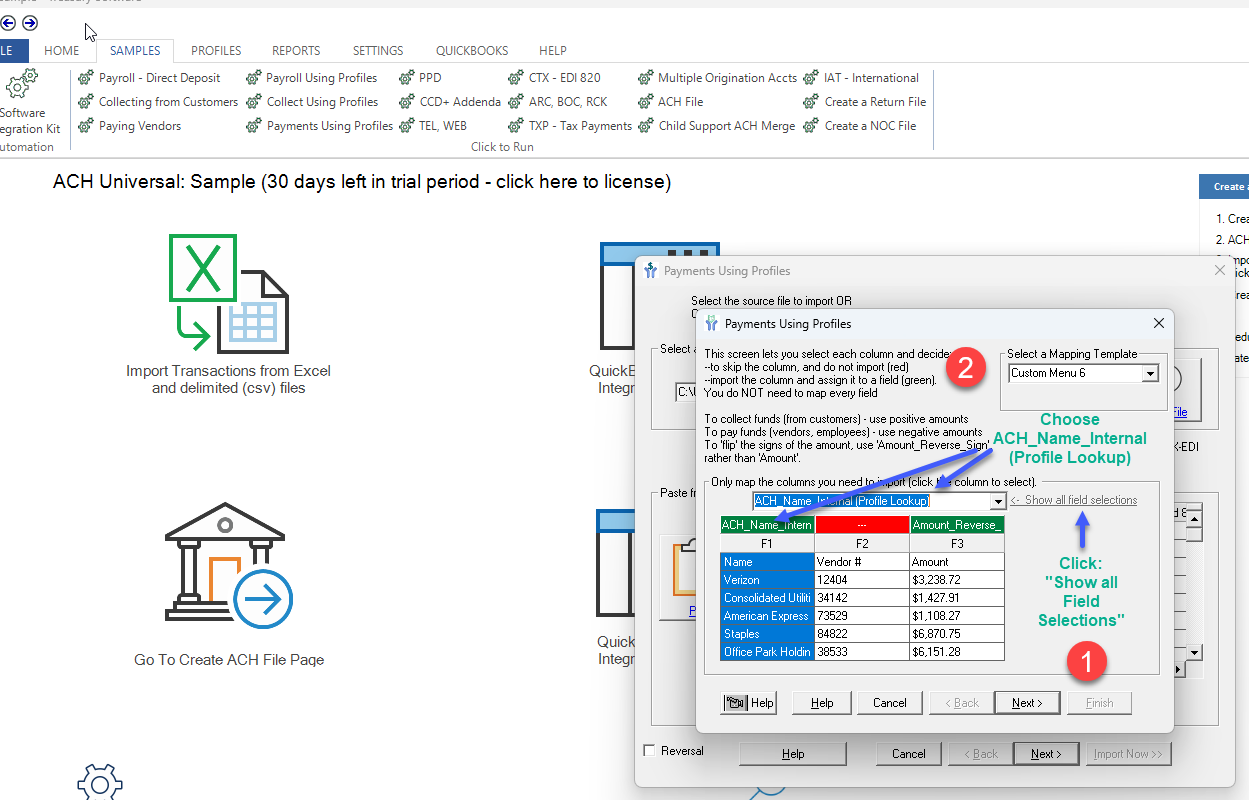
Task: Run the CTX - EDI 820 sample
Action: (554, 78)
